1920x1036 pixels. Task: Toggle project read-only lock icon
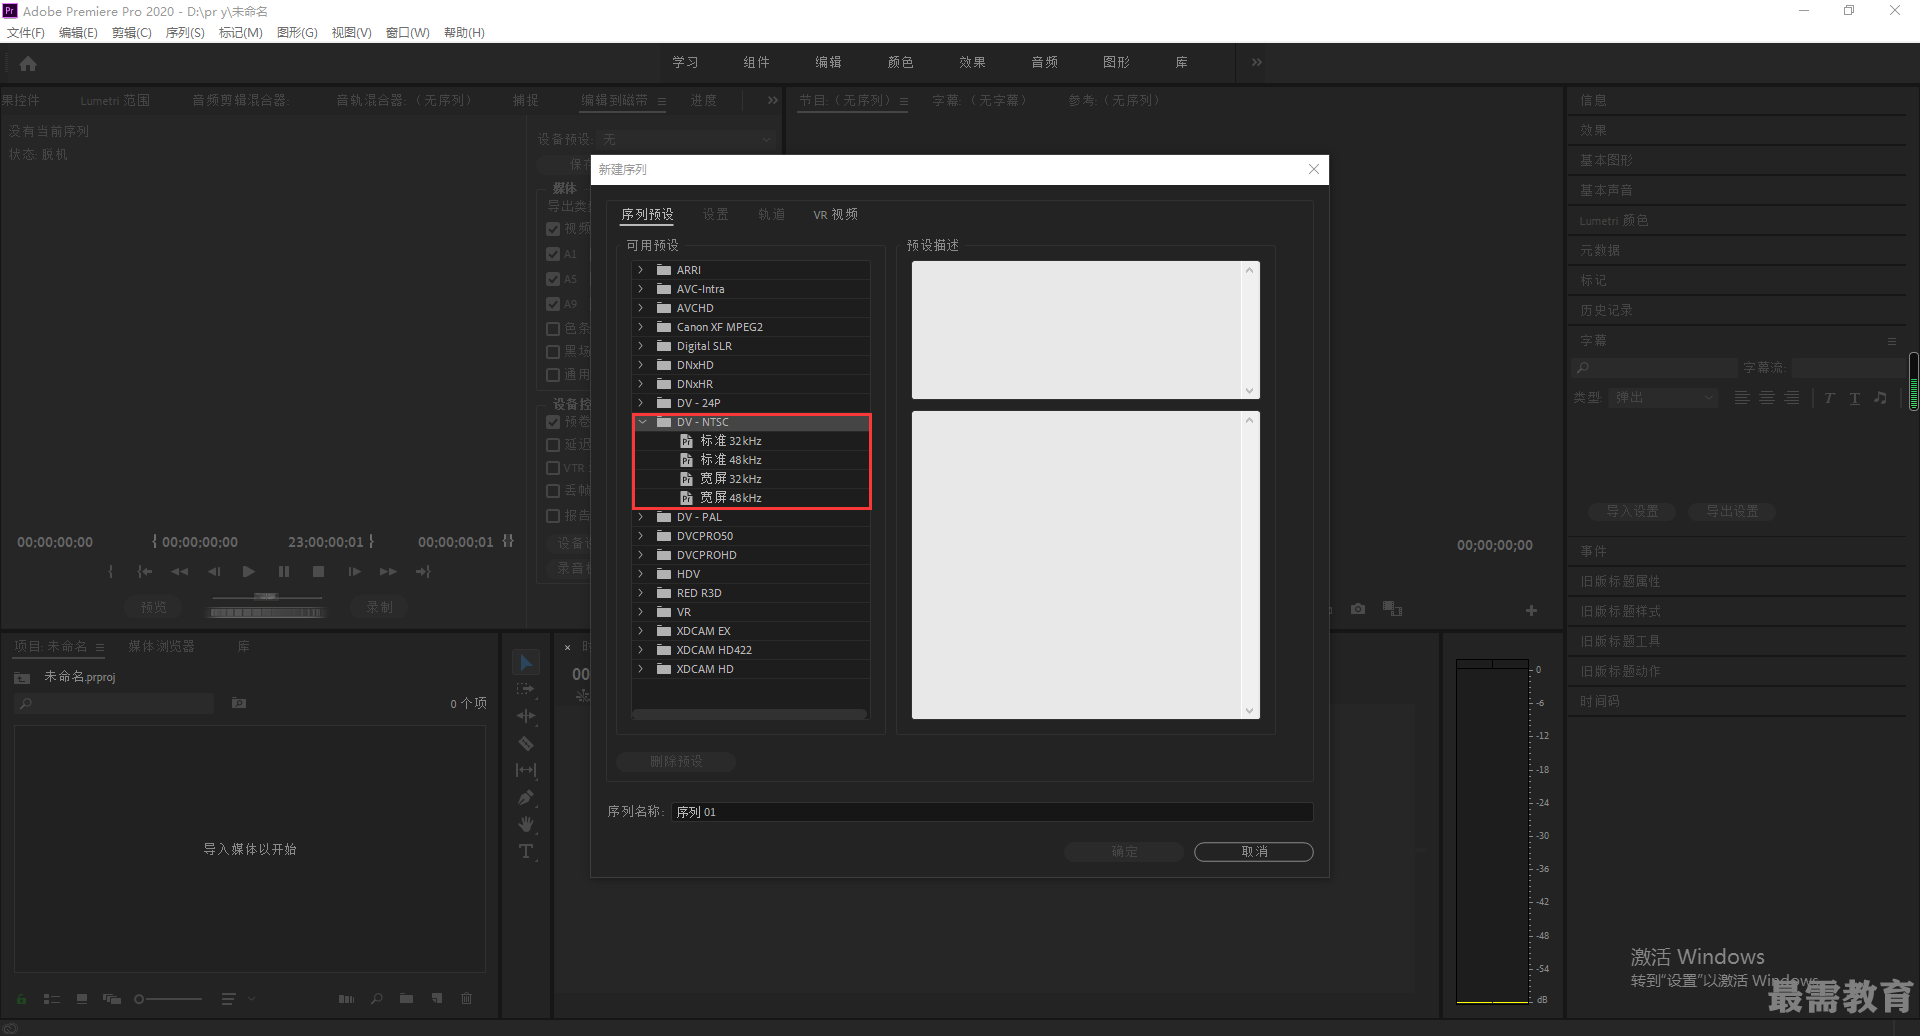[21, 998]
